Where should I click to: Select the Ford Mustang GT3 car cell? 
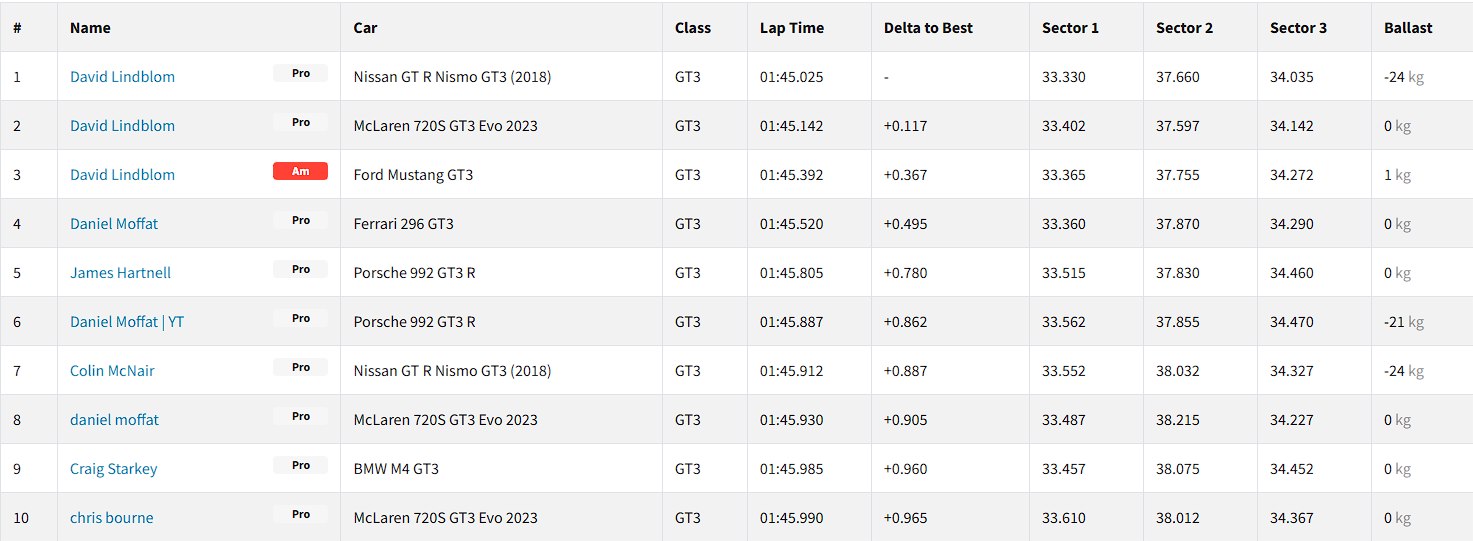coord(413,175)
